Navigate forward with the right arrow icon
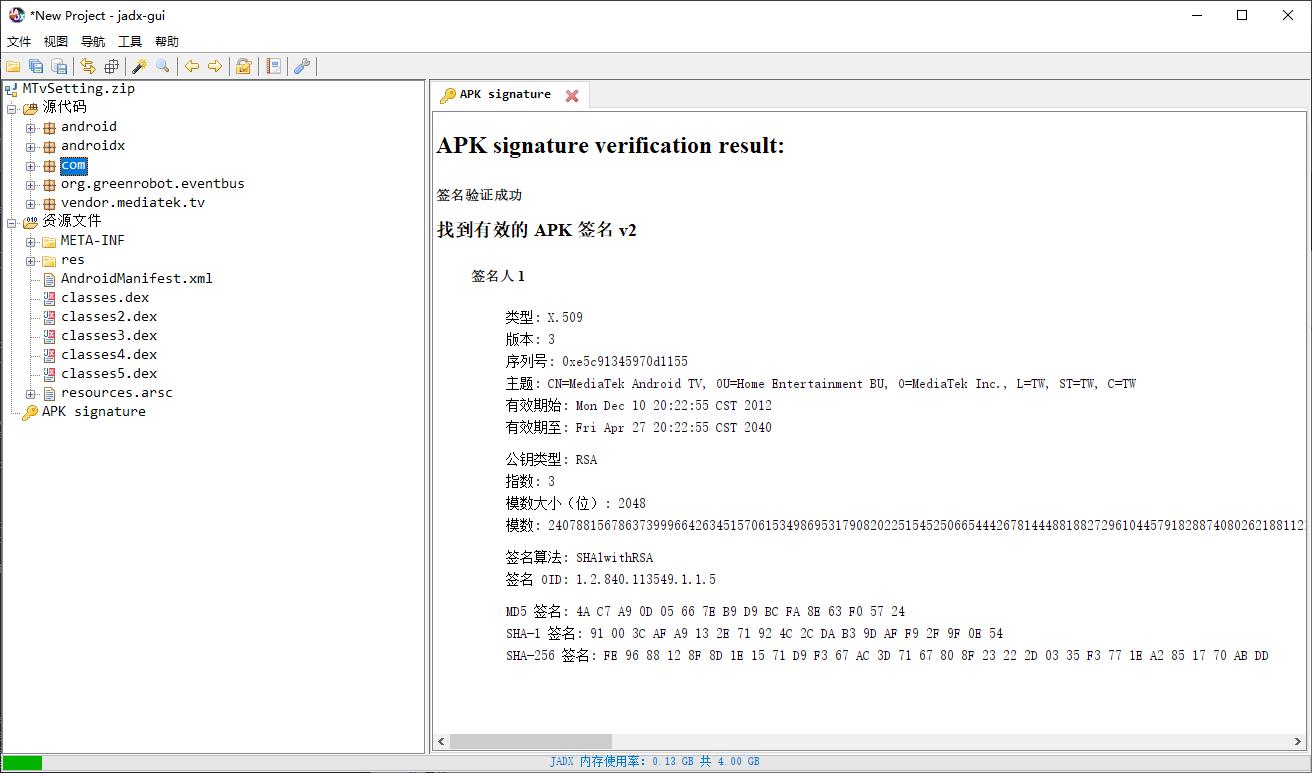The height and width of the screenshot is (773, 1312). coord(215,66)
